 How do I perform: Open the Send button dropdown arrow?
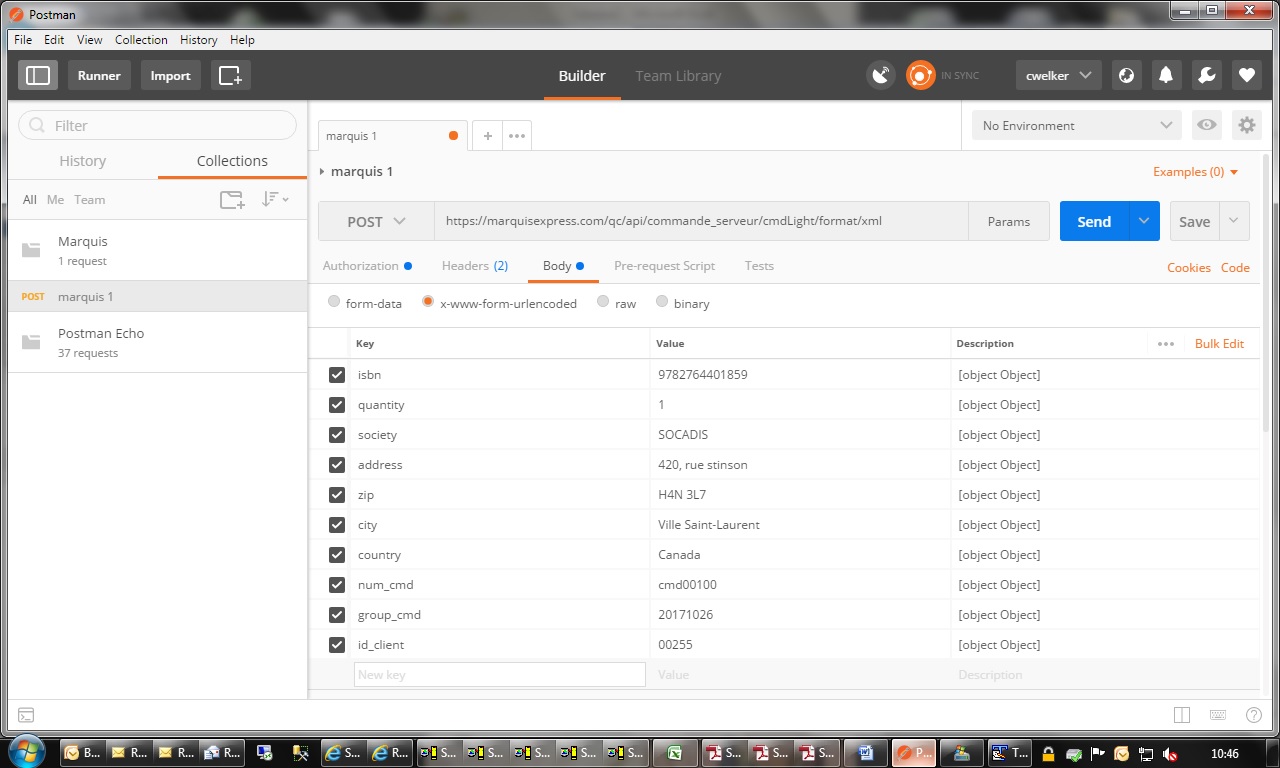click(x=1144, y=222)
